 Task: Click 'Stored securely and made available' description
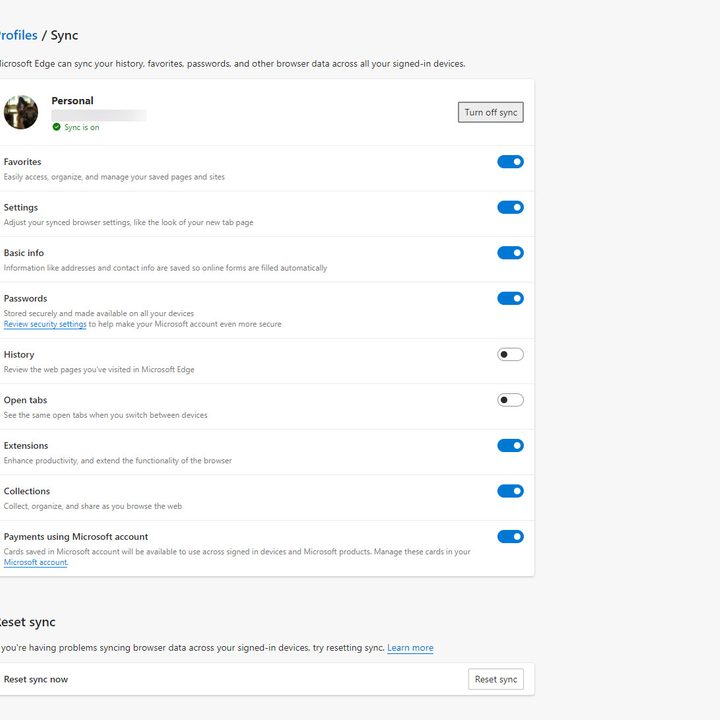[x=99, y=313]
